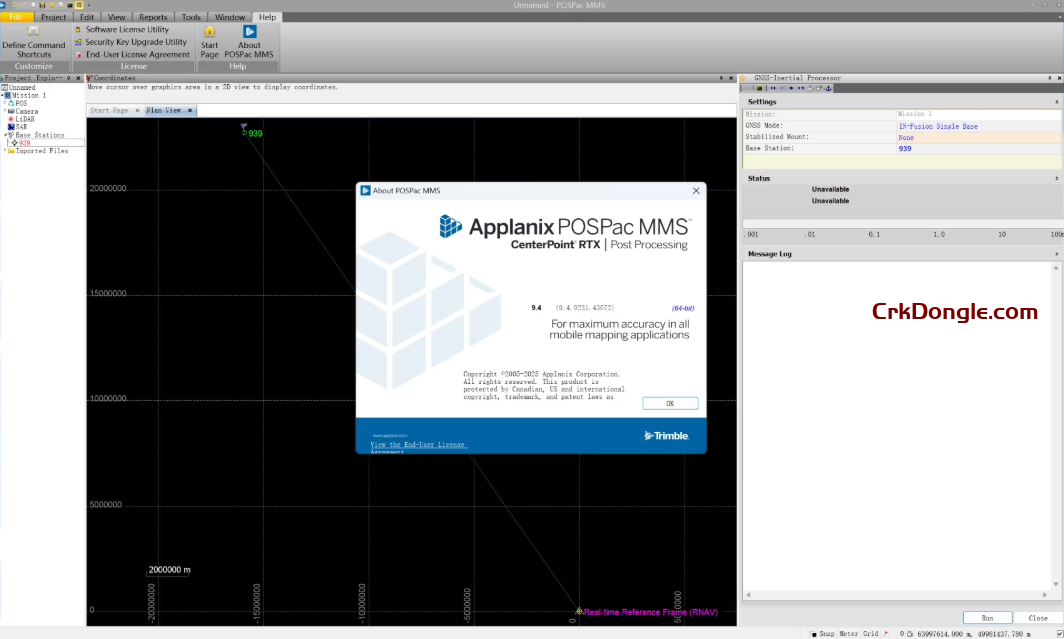The width and height of the screenshot is (1064, 639).
Task: Expand the Imported Files node
Action: click(x=4, y=151)
